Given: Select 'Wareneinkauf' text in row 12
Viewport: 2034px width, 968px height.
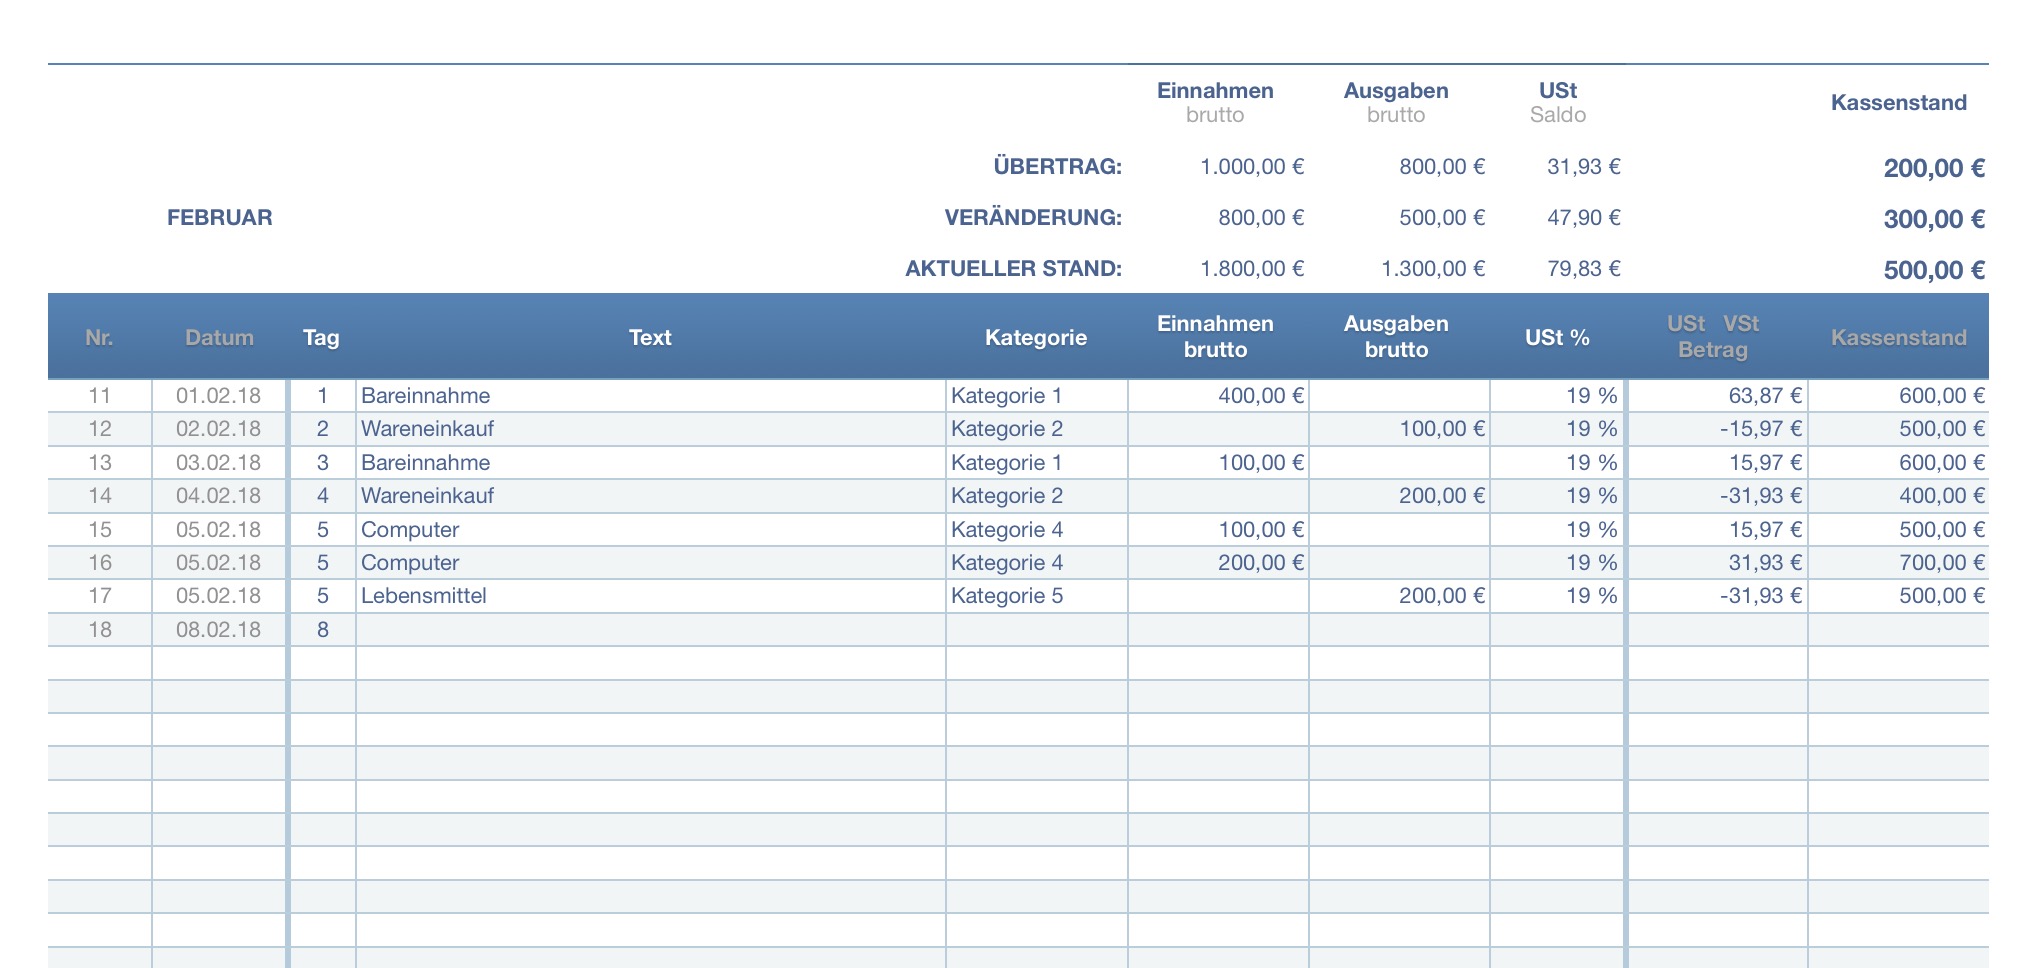Looking at the screenshot, I should click(x=427, y=429).
